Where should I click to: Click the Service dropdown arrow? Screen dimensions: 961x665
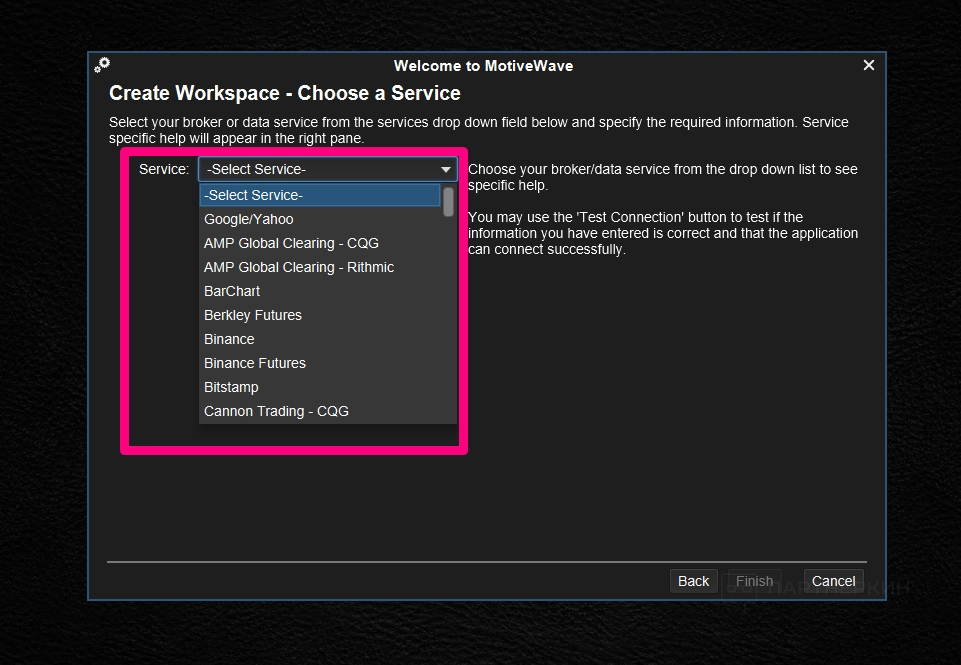446,169
